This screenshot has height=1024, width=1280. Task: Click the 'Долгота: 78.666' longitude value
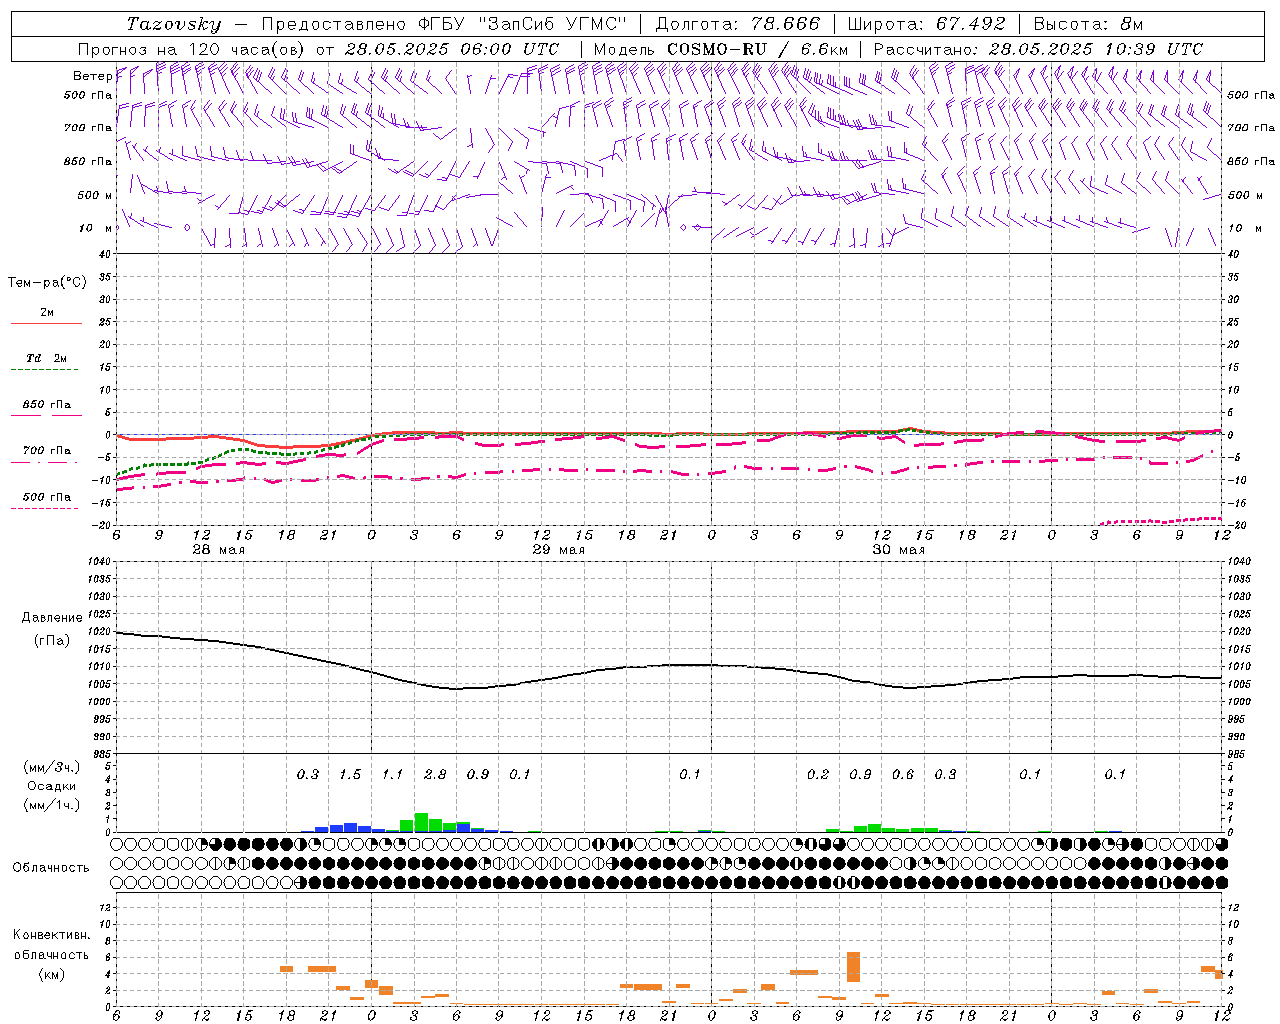pyautogui.click(x=738, y=24)
